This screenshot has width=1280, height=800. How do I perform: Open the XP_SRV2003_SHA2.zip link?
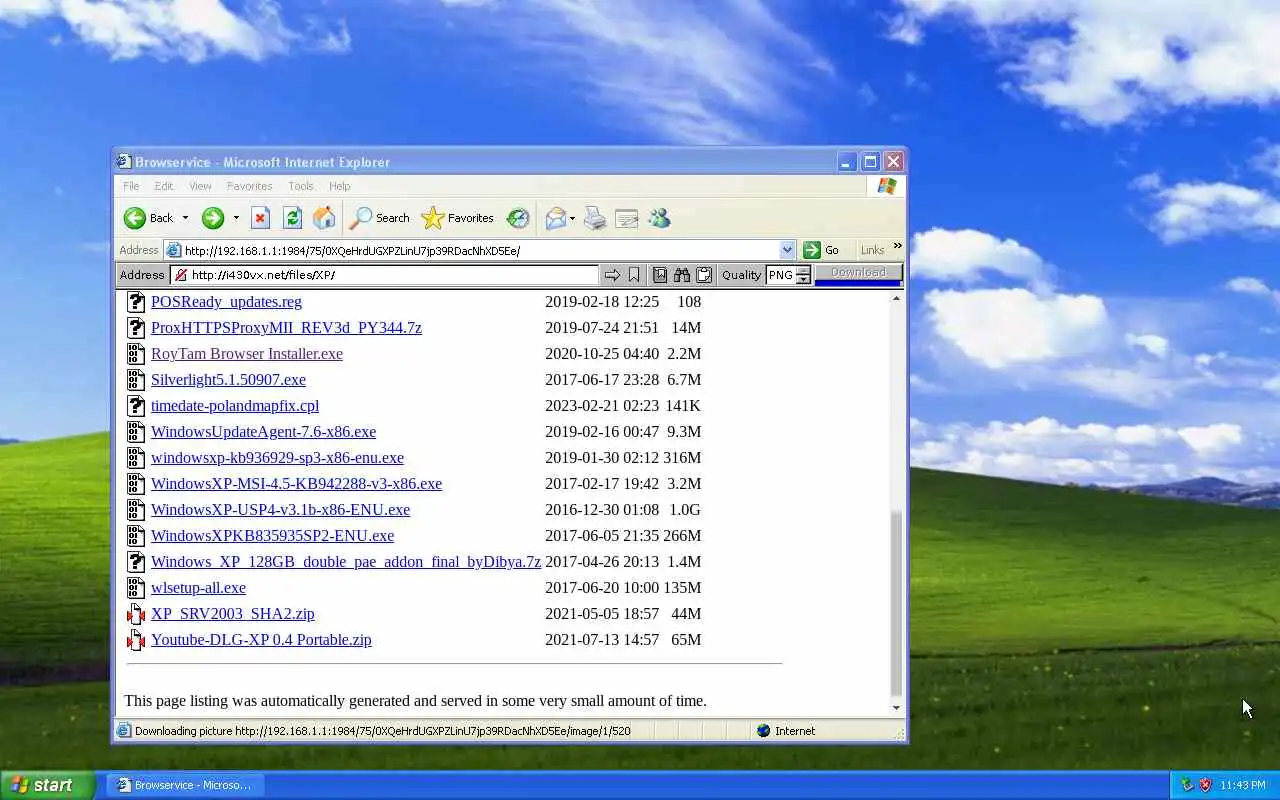point(232,613)
